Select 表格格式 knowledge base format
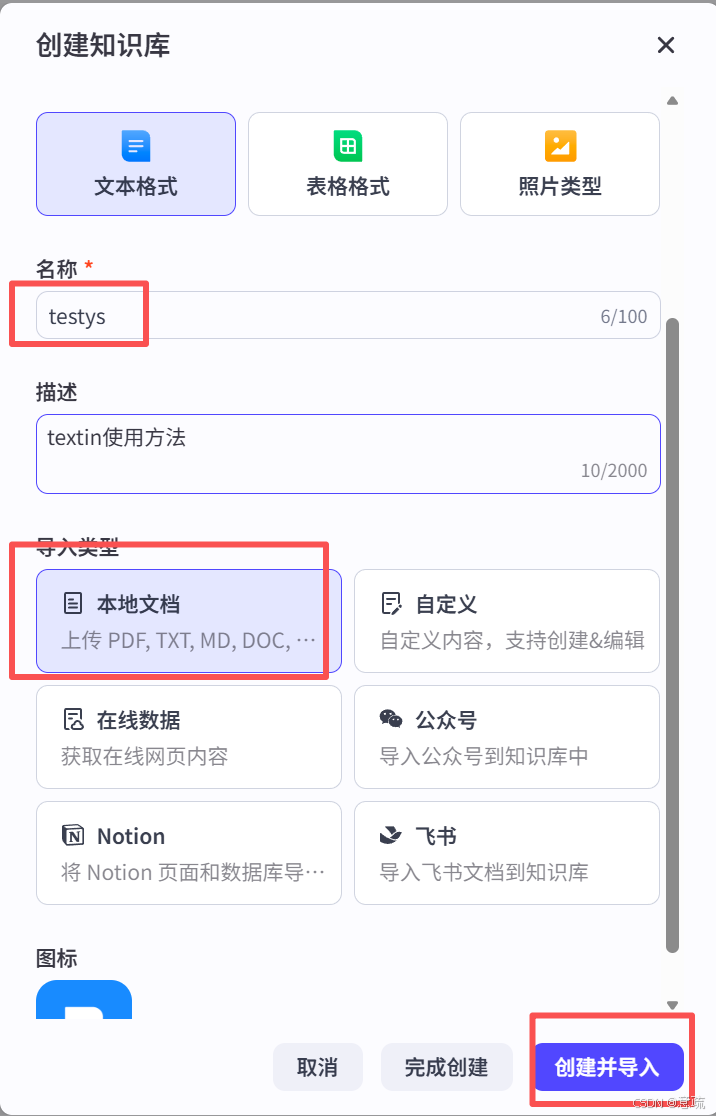This screenshot has height=1116, width=716. pyautogui.click(x=348, y=164)
